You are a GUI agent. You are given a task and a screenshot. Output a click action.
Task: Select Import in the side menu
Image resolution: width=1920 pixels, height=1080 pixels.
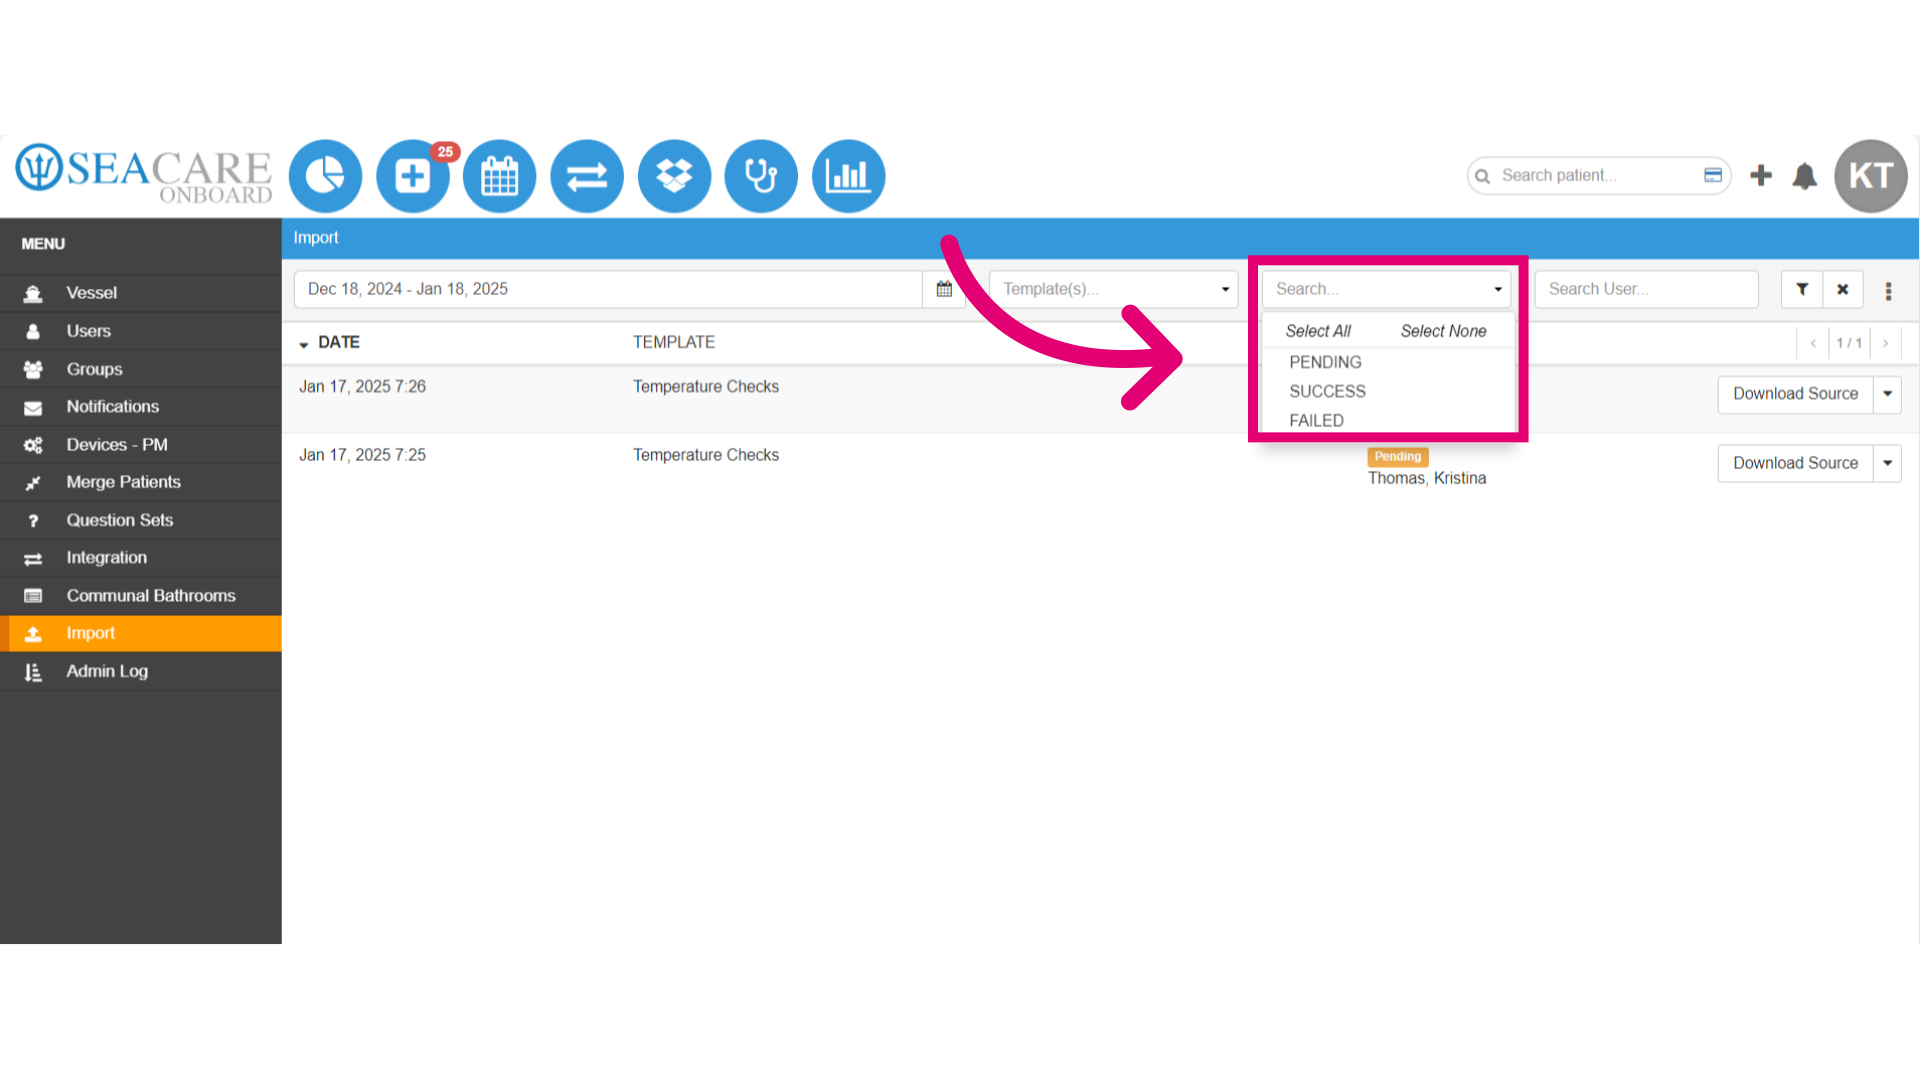click(141, 633)
